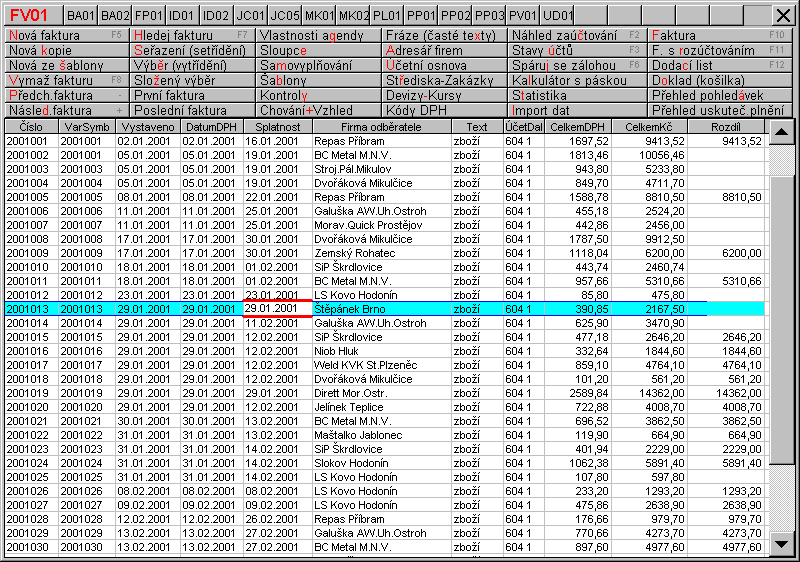Click the Firma odběratele column header

tap(382, 127)
